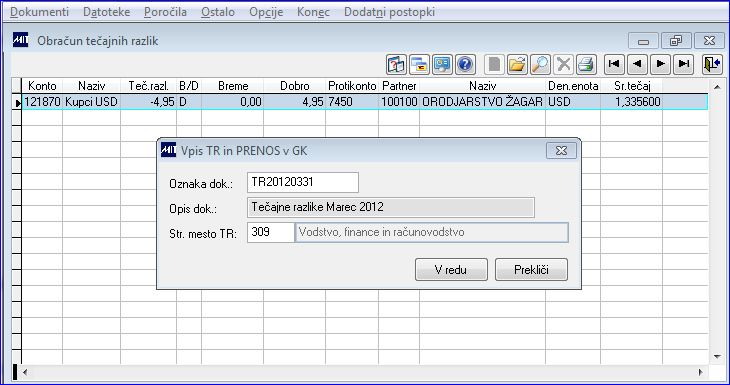Click horizontal scrollbar right arrow
The image size is (730, 385).
701,372
